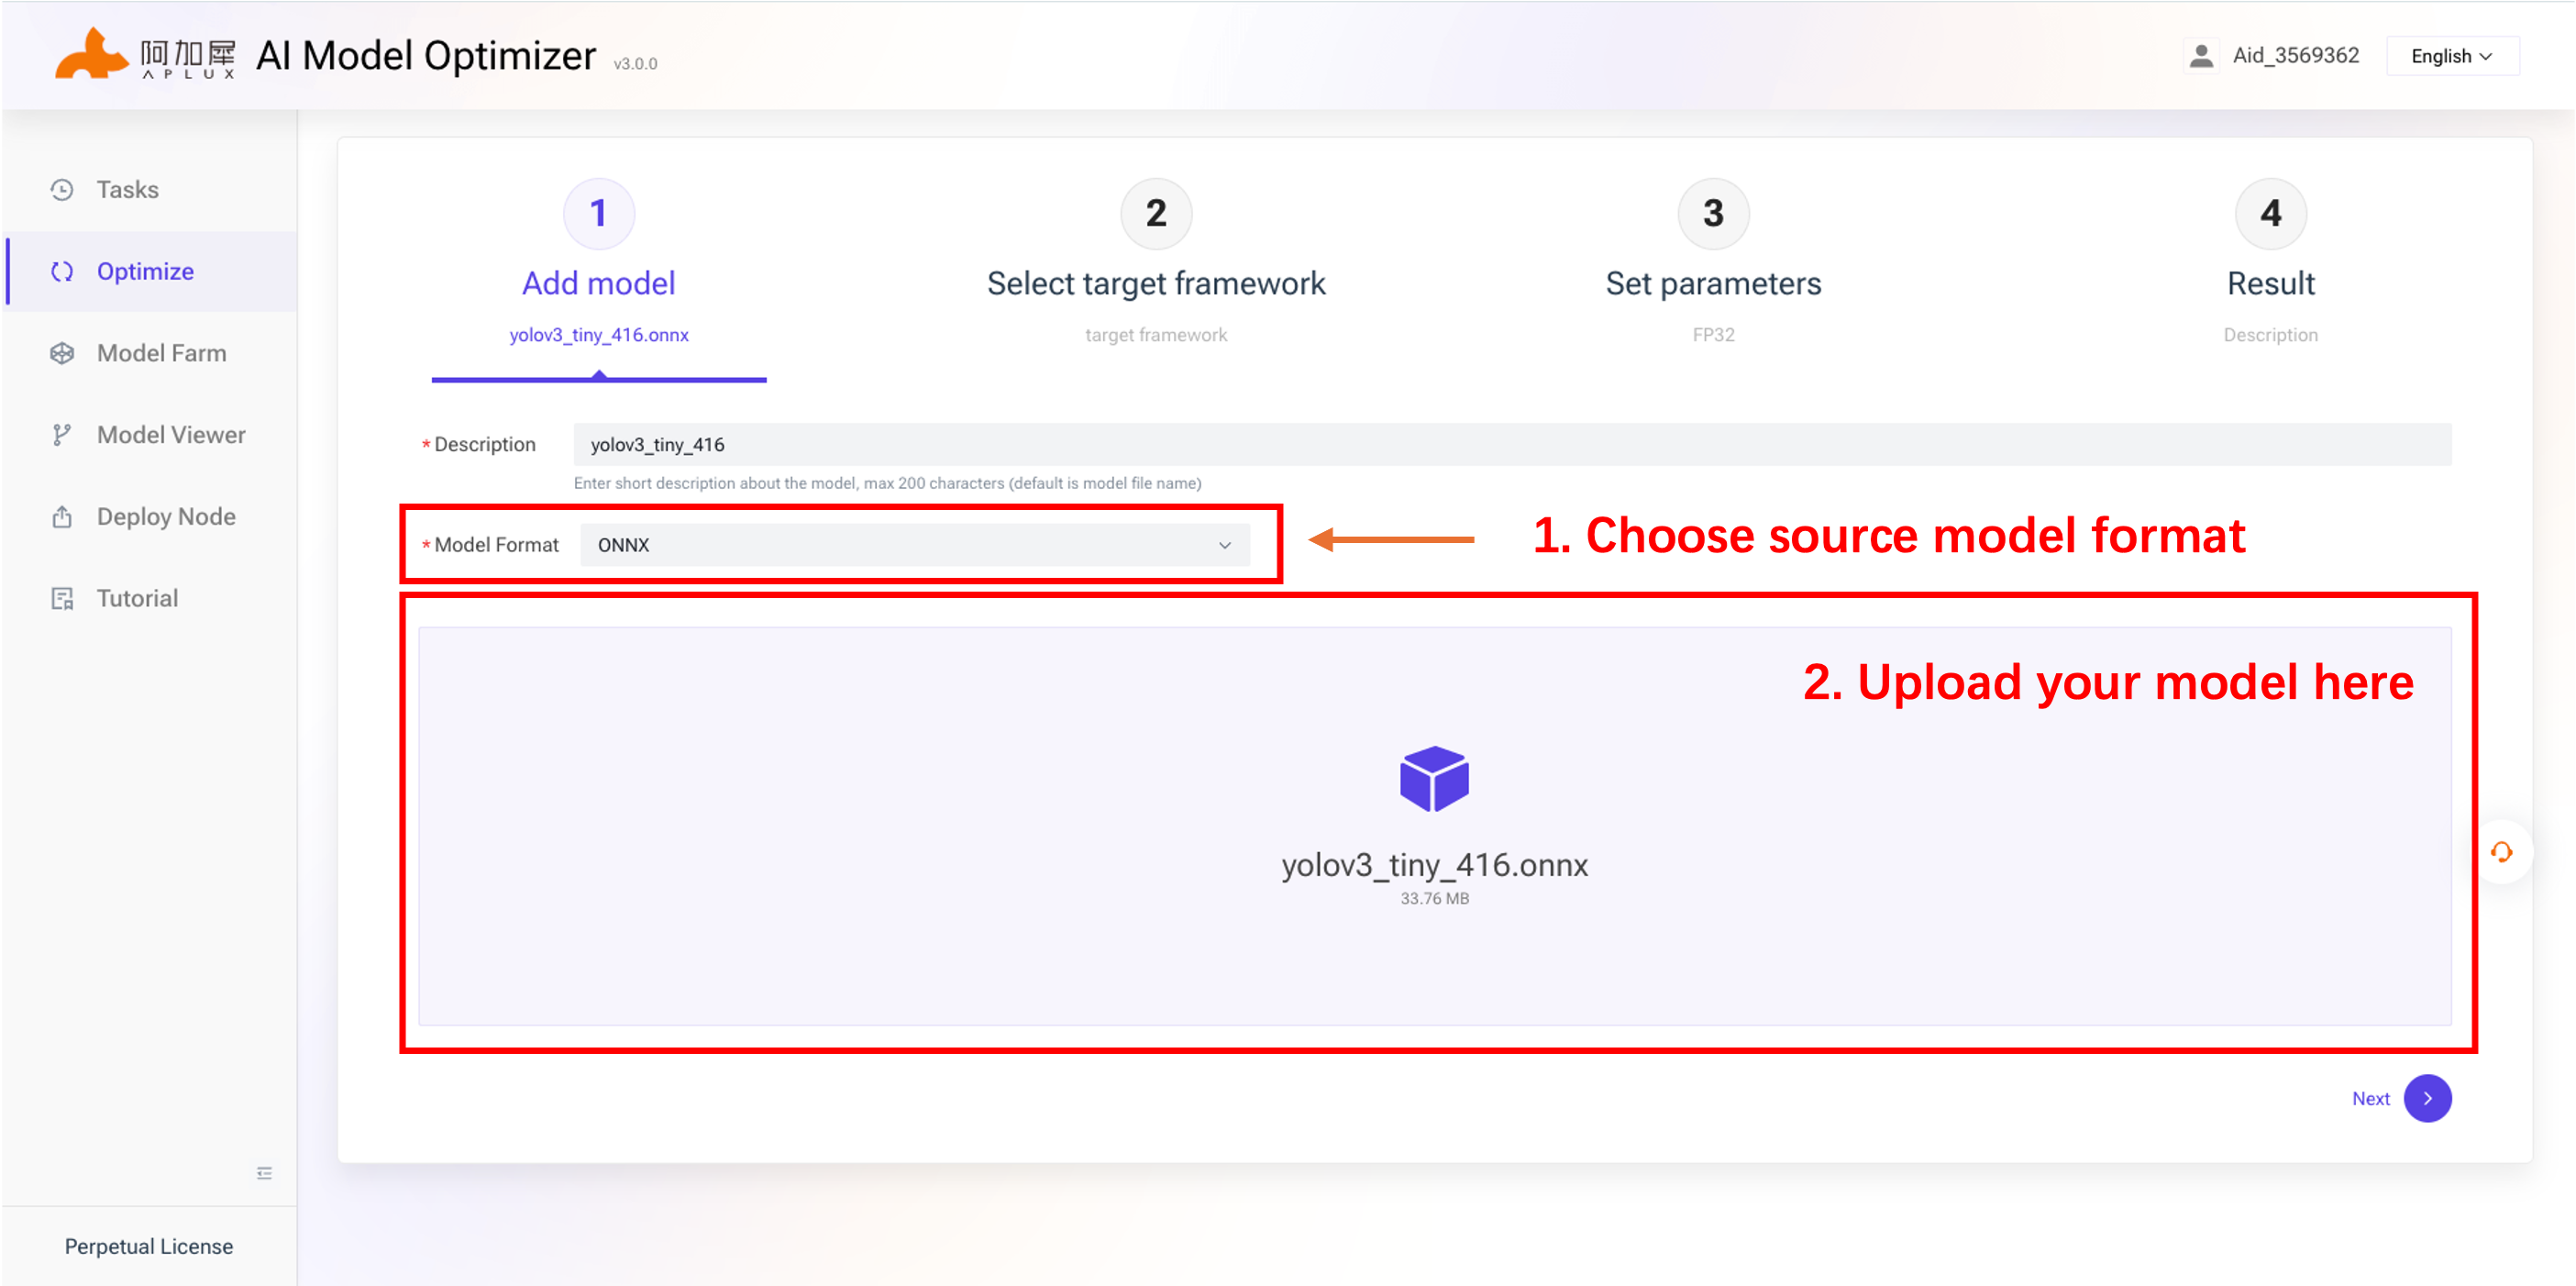Expand the English language selector
Screen dimensions: 2576x1286
click(x=2452, y=56)
